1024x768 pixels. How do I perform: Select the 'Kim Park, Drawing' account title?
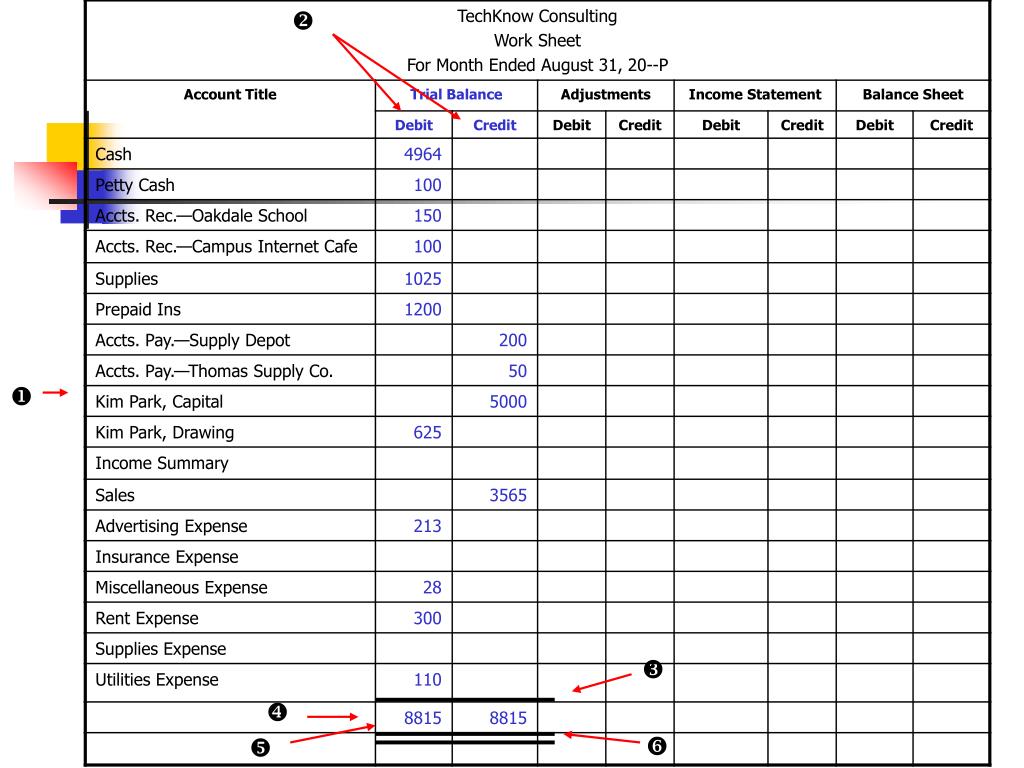165,432
